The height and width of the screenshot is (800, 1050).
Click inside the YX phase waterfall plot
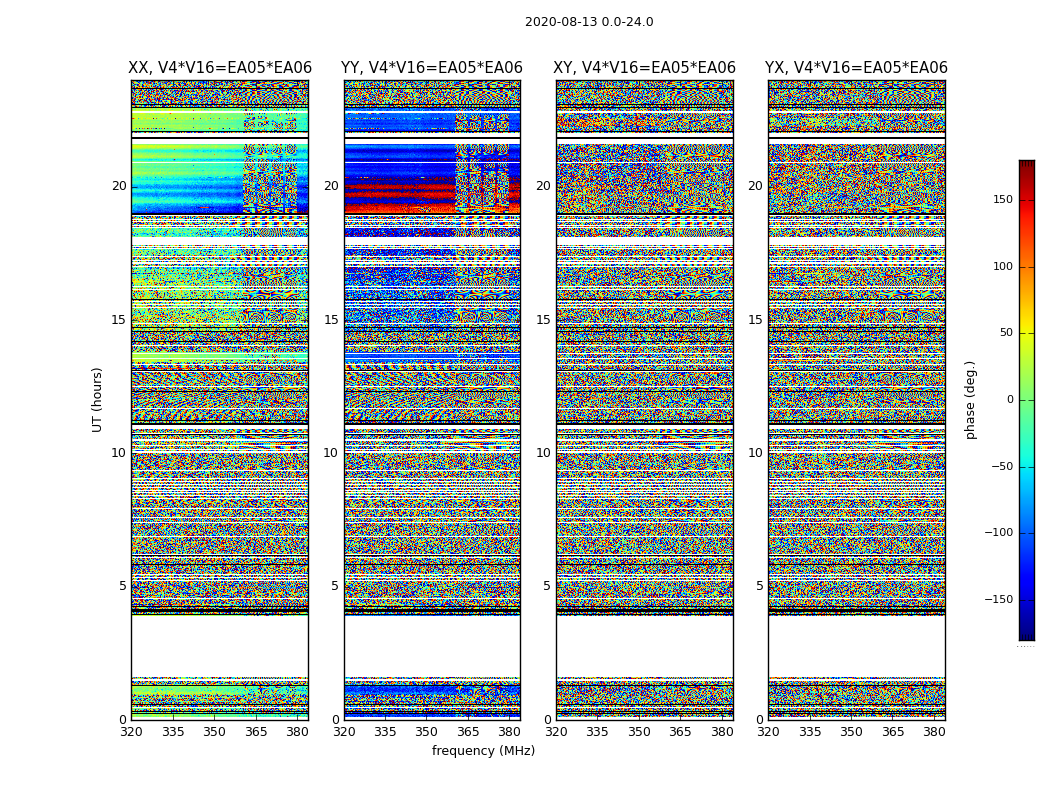pyautogui.click(x=856, y=400)
